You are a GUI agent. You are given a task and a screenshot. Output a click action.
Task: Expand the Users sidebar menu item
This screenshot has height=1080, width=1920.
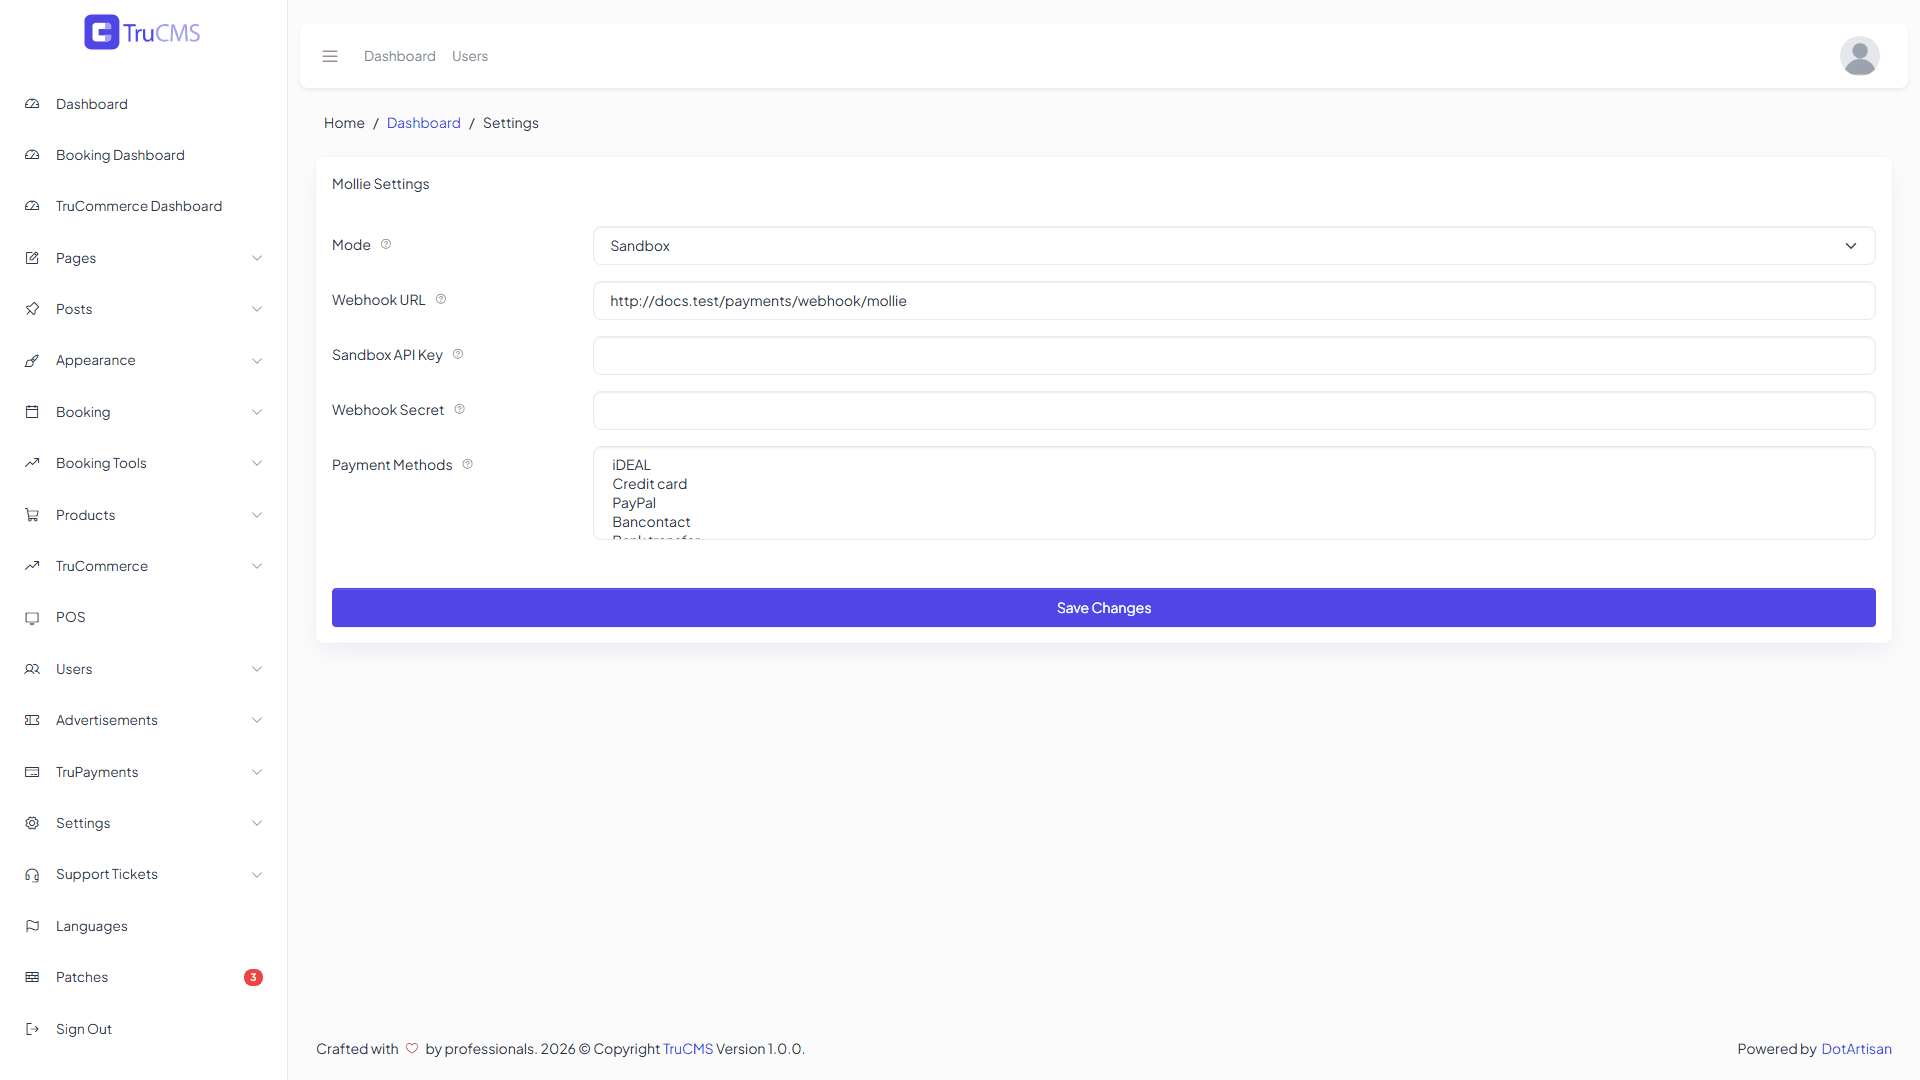[144, 669]
